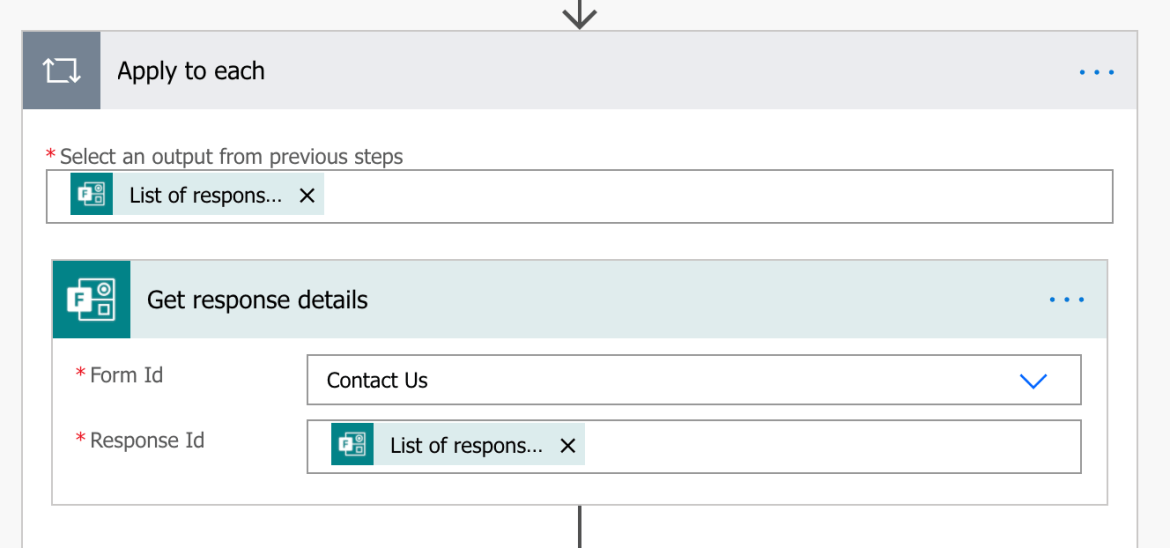Select List of responses token in Response Id
This screenshot has height=548, width=1170.
[466, 446]
